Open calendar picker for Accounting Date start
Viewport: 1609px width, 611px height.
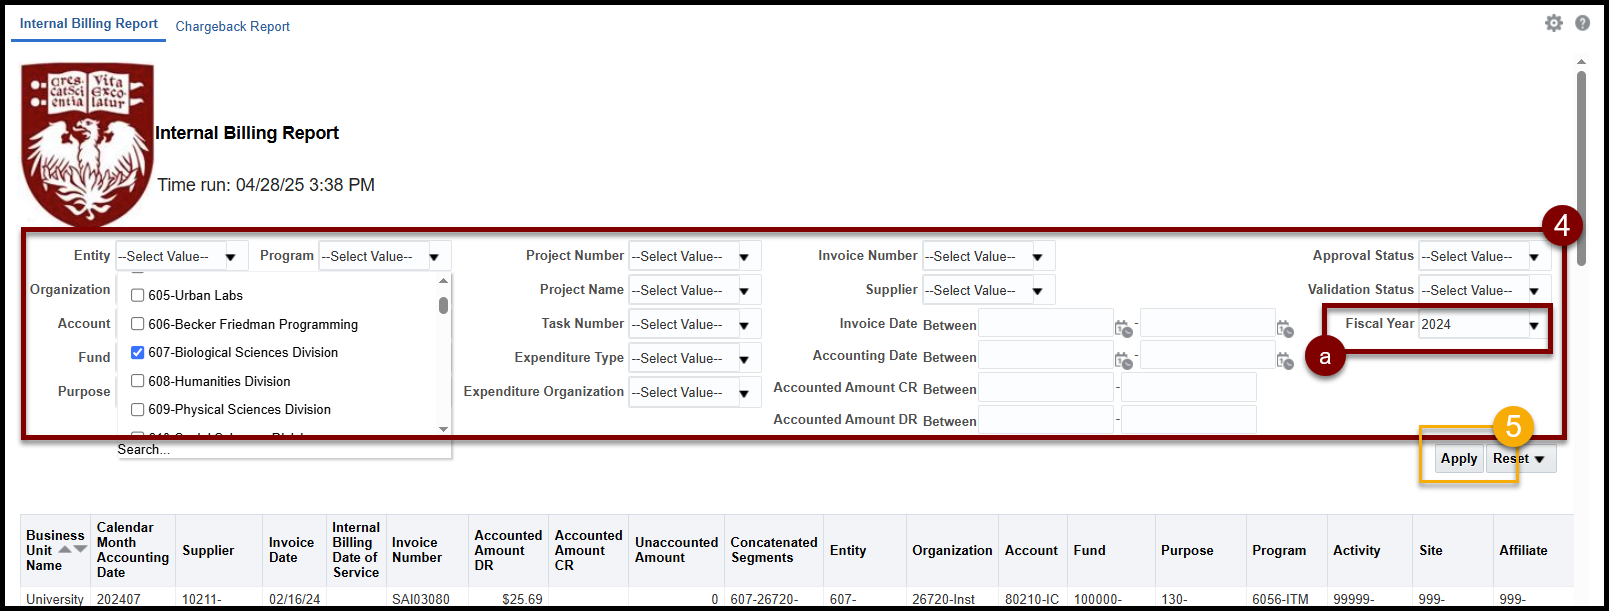[1124, 360]
